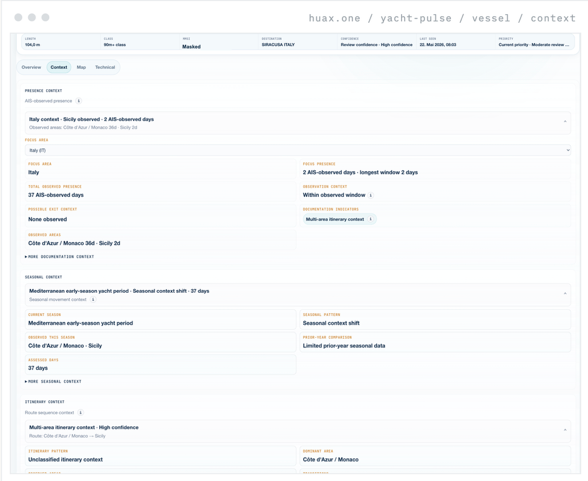Collapse the Italy context presence card chevron
The image size is (588, 481).
(x=565, y=121)
